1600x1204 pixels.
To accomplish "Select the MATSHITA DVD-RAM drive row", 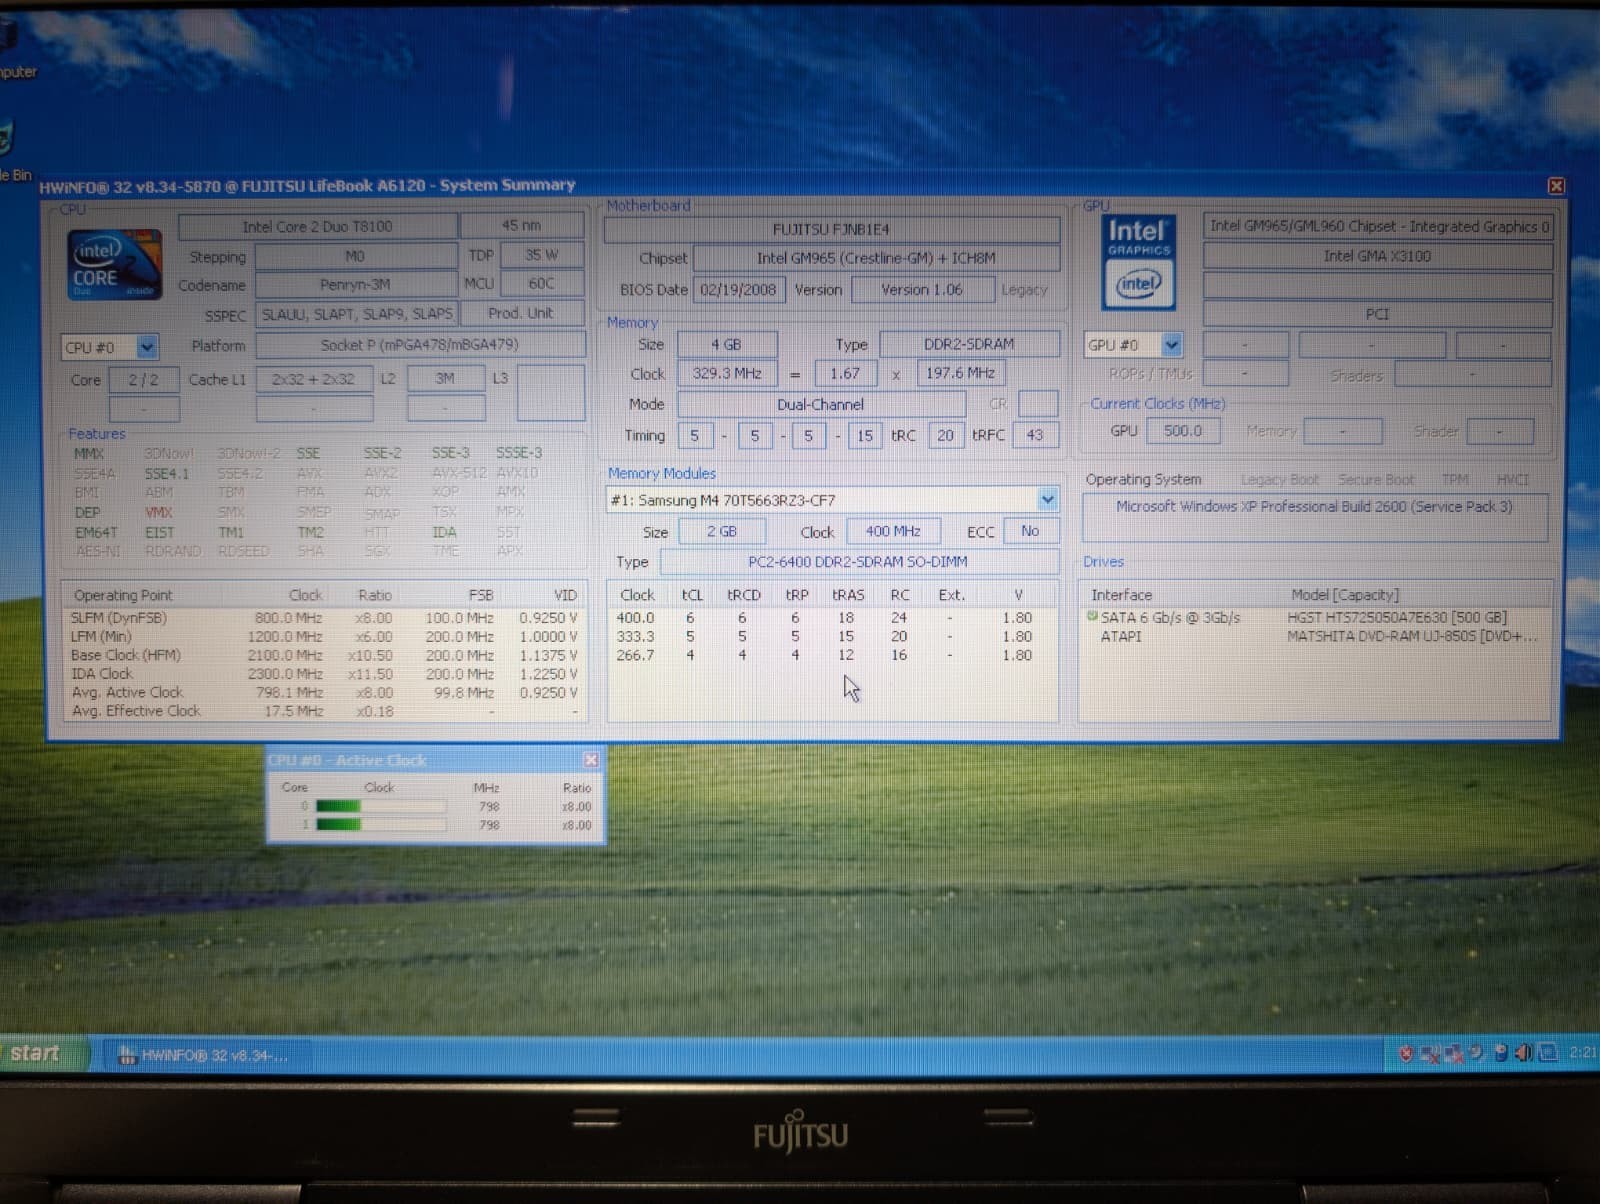I will (x=1315, y=636).
